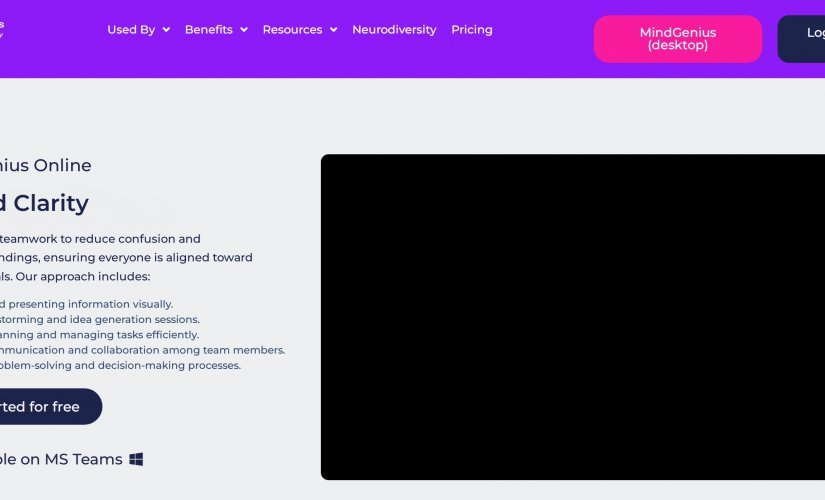The width and height of the screenshot is (825, 500).
Task: Go to the Neurodiversity page
Action: [394, 29]
